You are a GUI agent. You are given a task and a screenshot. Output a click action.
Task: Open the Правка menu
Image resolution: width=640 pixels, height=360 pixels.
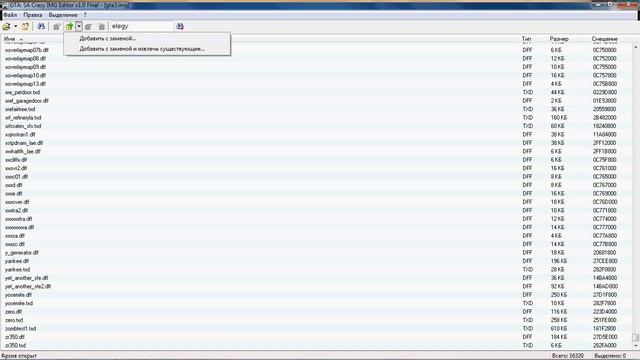click(x=33, y=15)
